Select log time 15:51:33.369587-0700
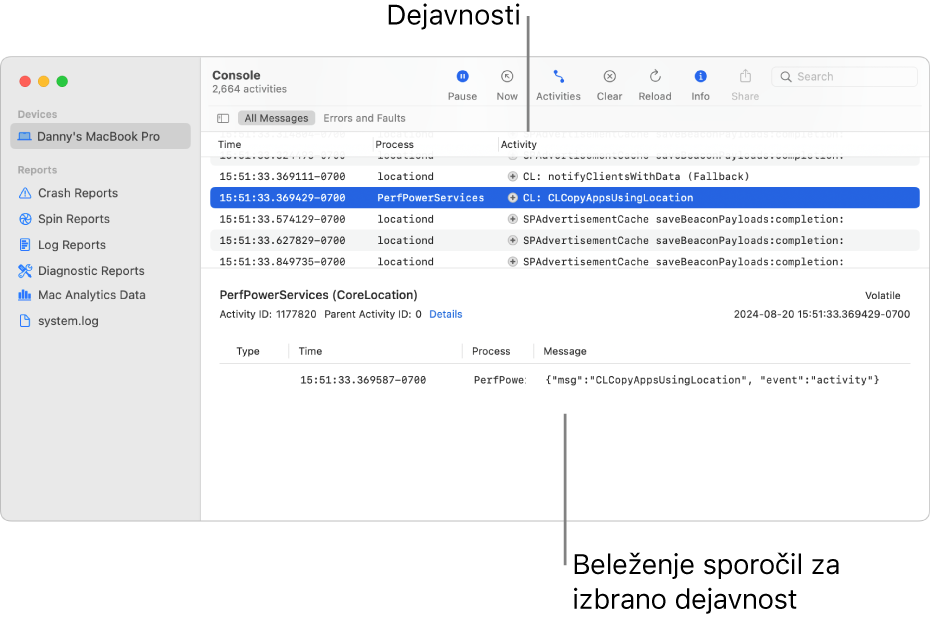This screenshot has height=622, width=931. click(363, 380)
